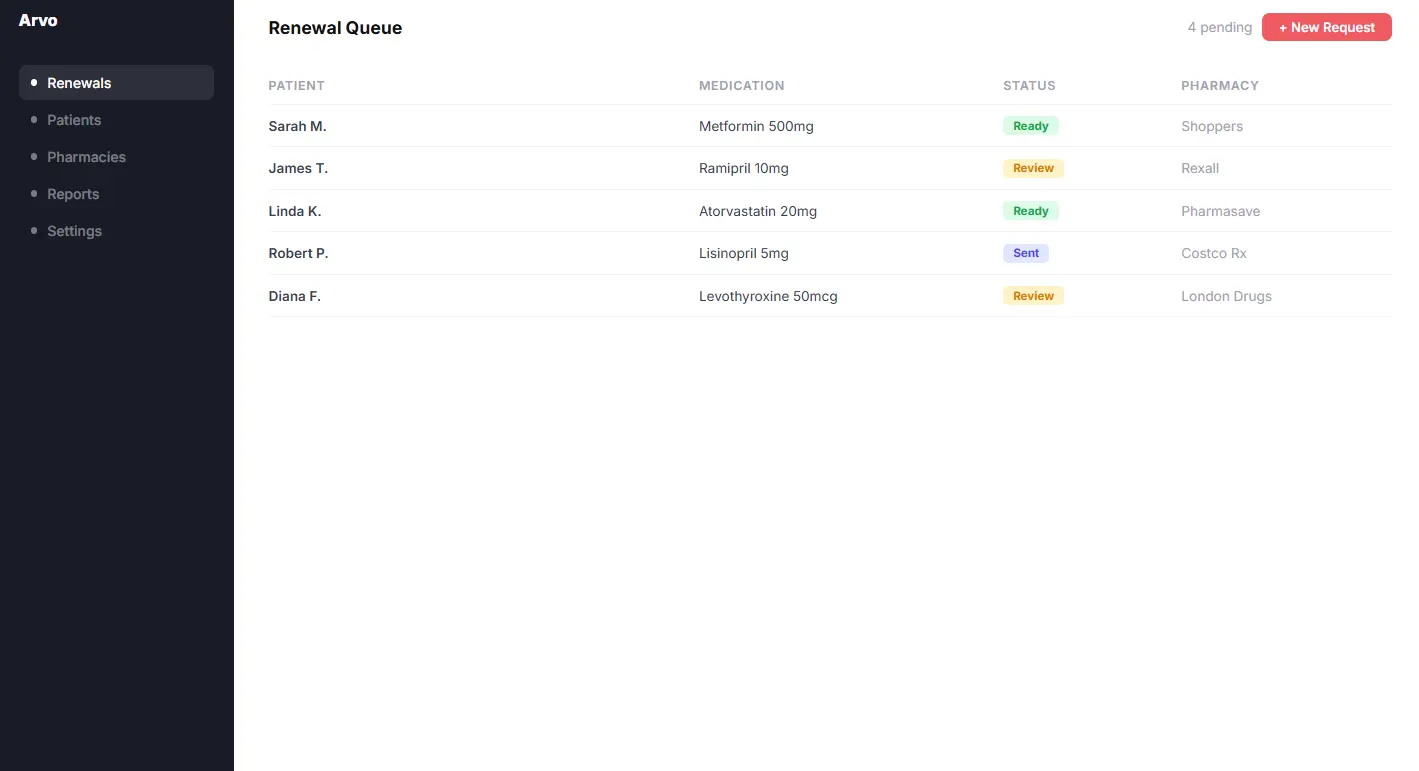Viewport: 1419px width, 771px height.
Task: Click the Review badge for Ramipril 10mg
Action: pos(1033,168)
